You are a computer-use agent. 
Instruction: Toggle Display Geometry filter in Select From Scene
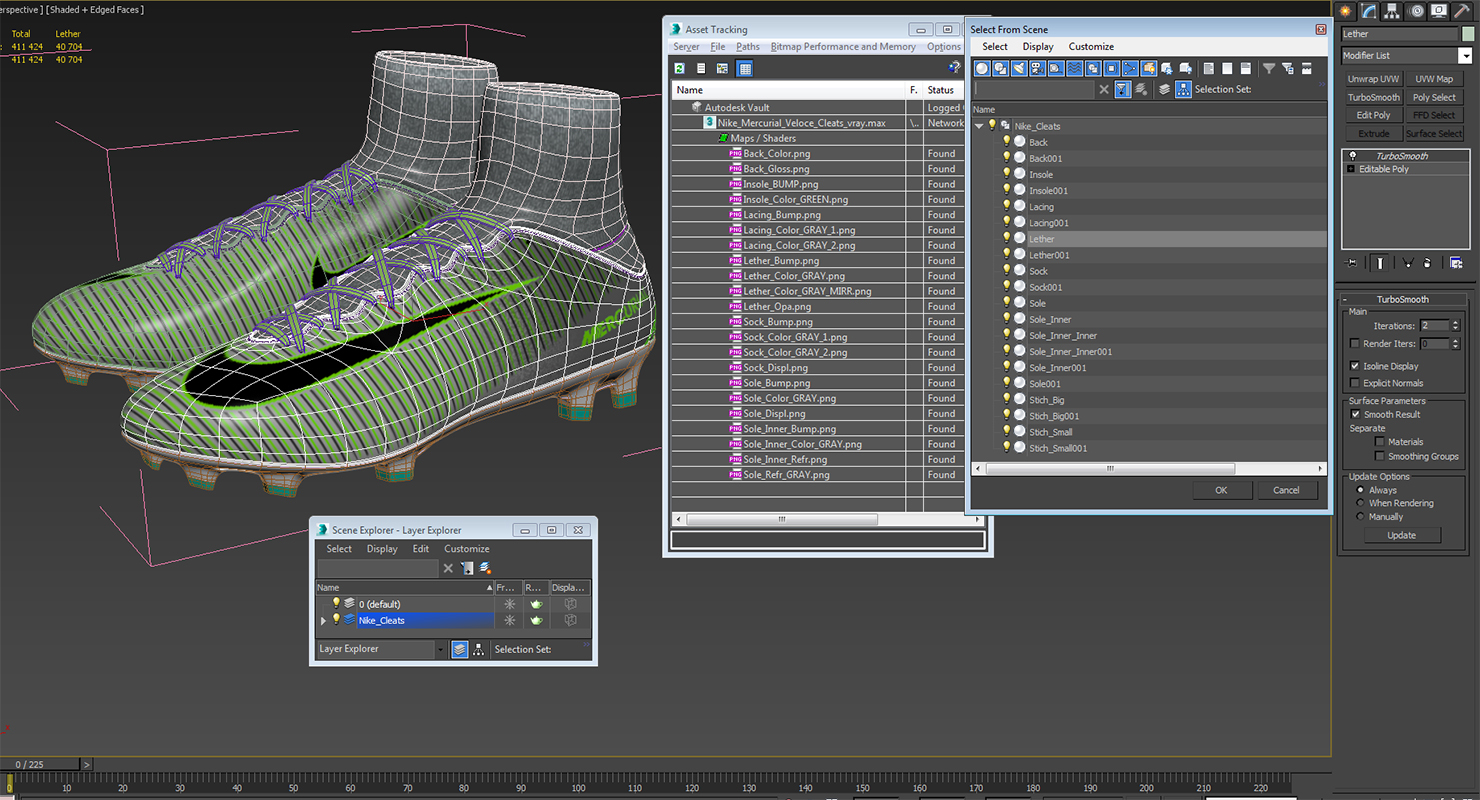point(982,68)
